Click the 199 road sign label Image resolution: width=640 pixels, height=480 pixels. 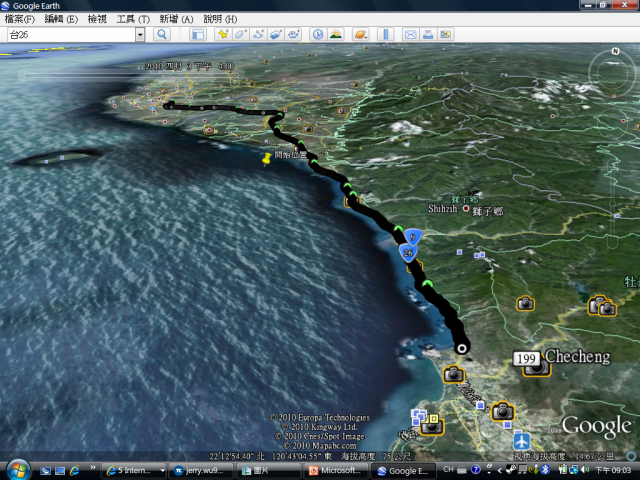pyautogui.click(x=527, y=359)
